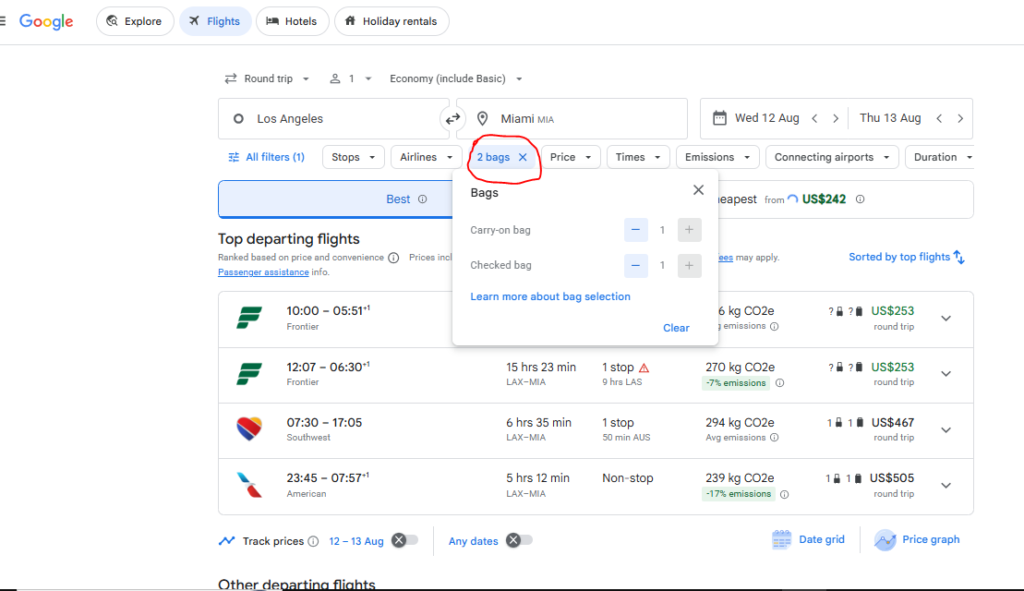Screen dimensions: 1024x591
Task: Open the Connecting airports filter dropdown
Action: [832, 157]
